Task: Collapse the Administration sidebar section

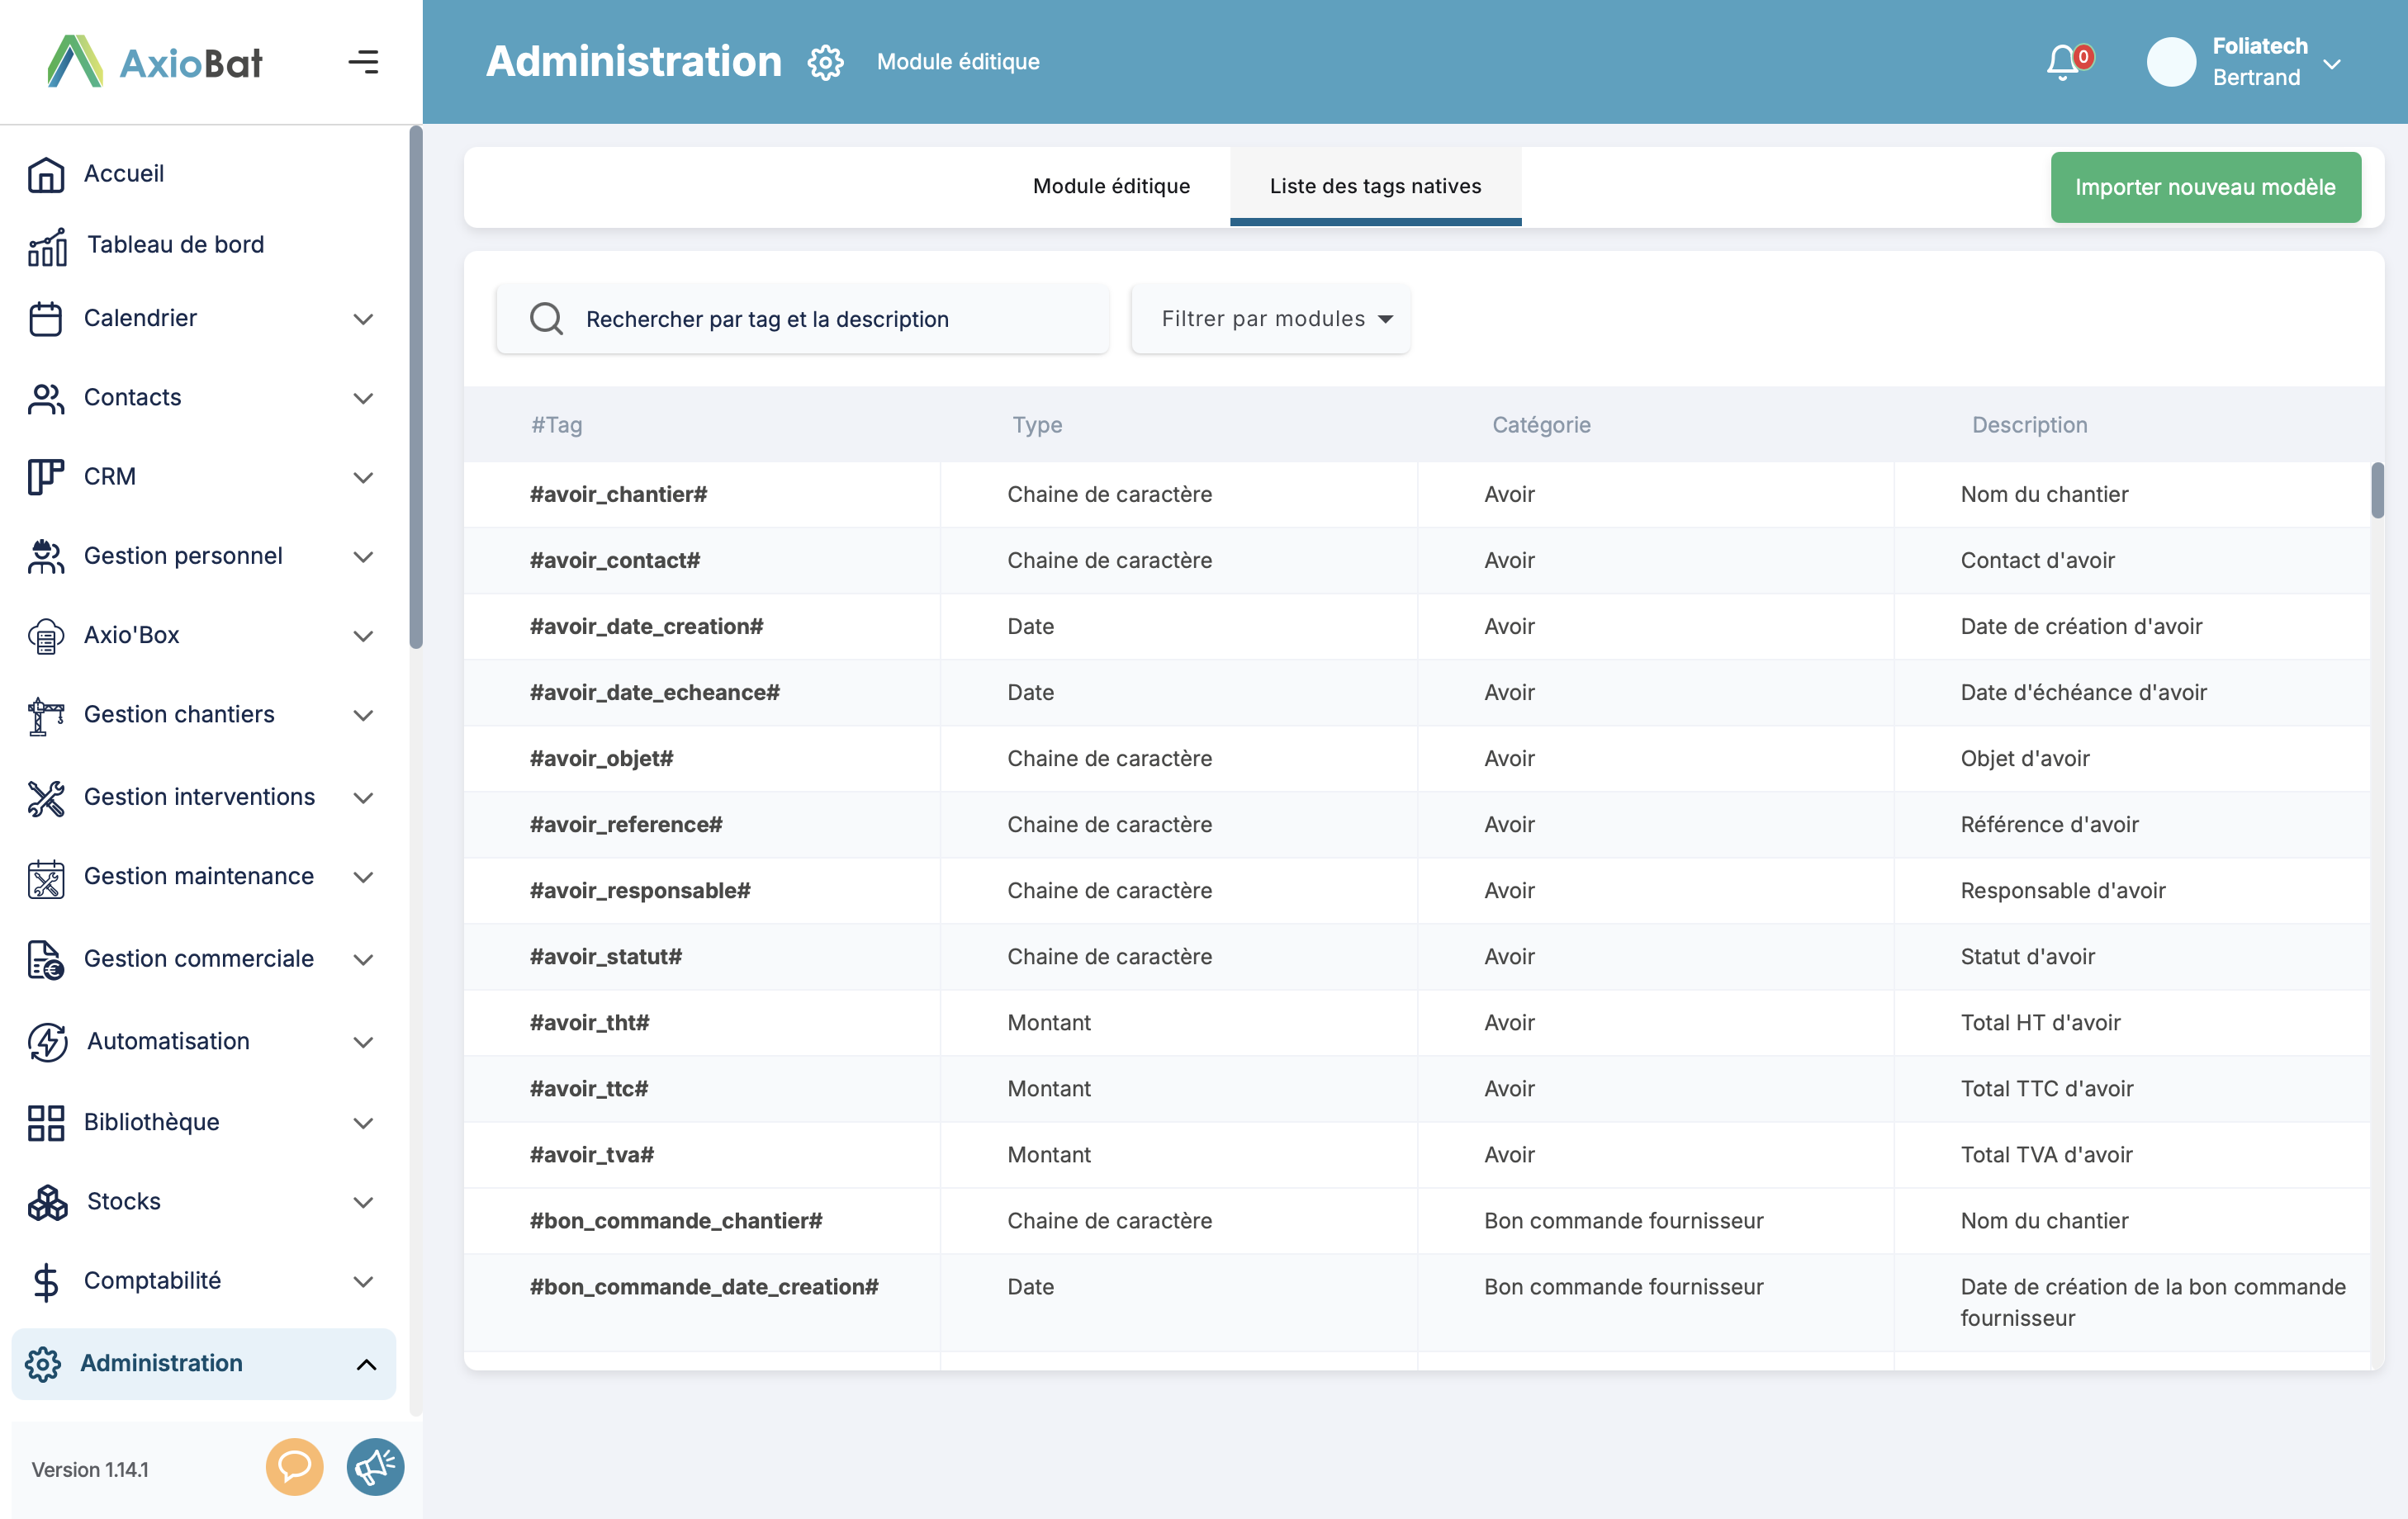Action: pos(366,1364)
